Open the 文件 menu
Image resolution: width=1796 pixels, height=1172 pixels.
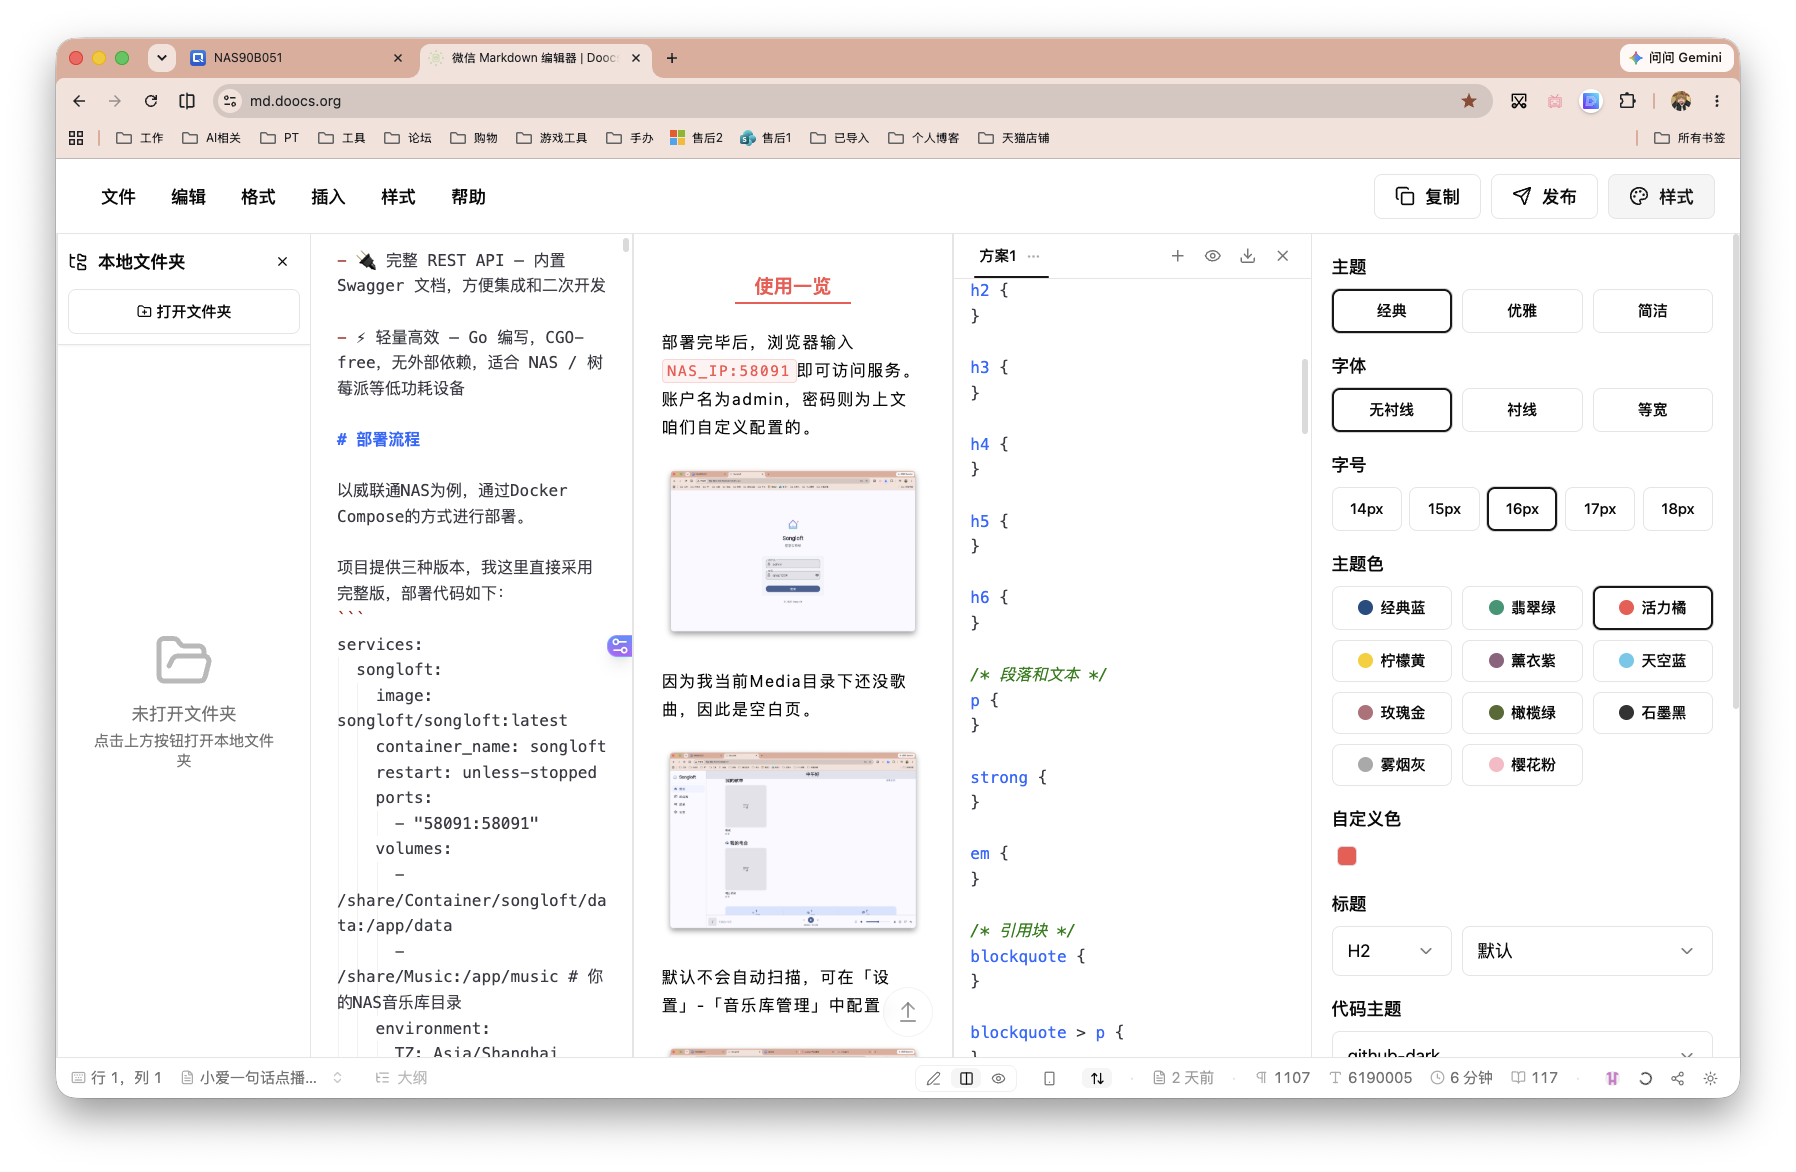[118, 197]
